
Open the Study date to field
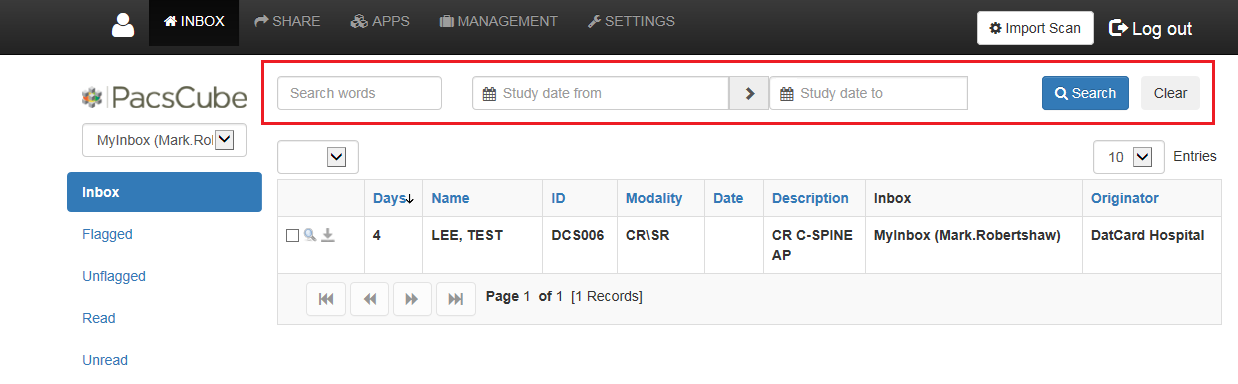coord(868,93)
